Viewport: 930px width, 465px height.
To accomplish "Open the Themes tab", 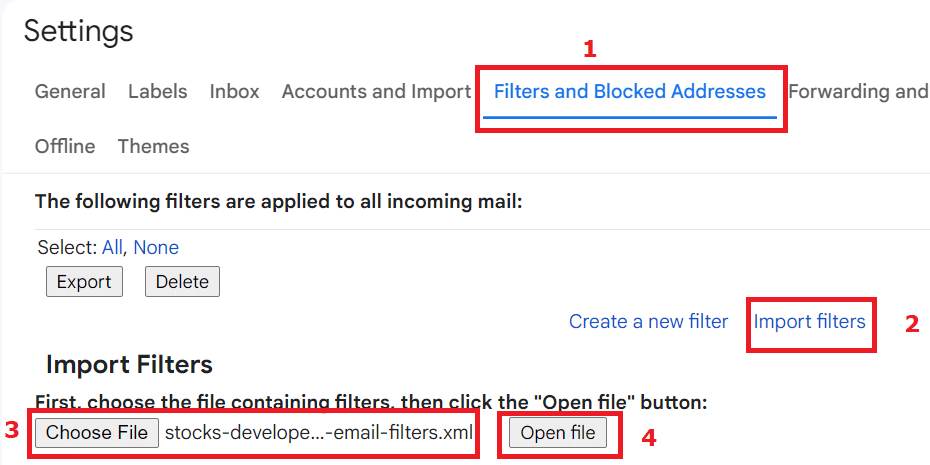I will [154, 146].
